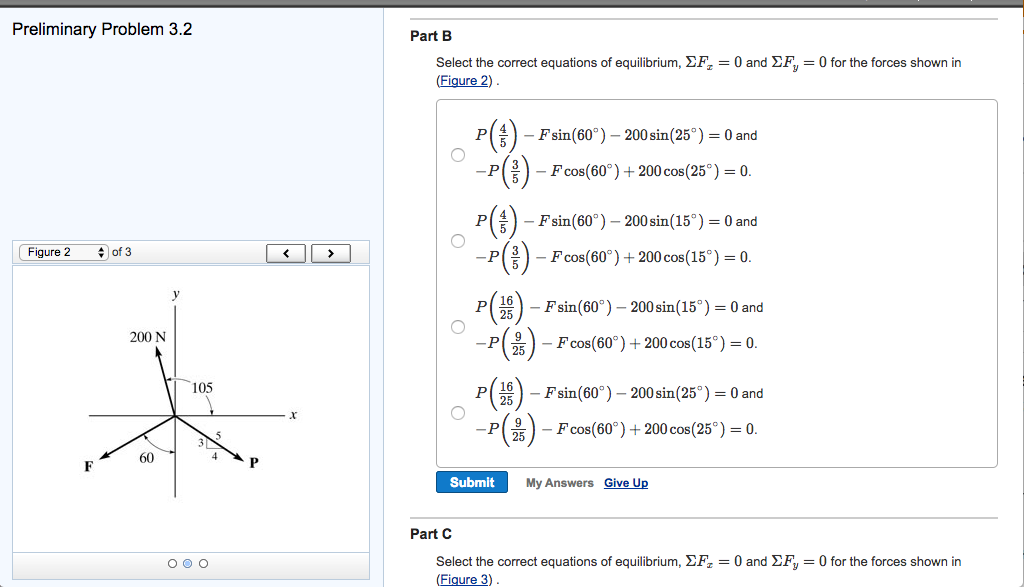
Task: Select the fourth equilibrium equation choice
Action: [x=458, y=412]
